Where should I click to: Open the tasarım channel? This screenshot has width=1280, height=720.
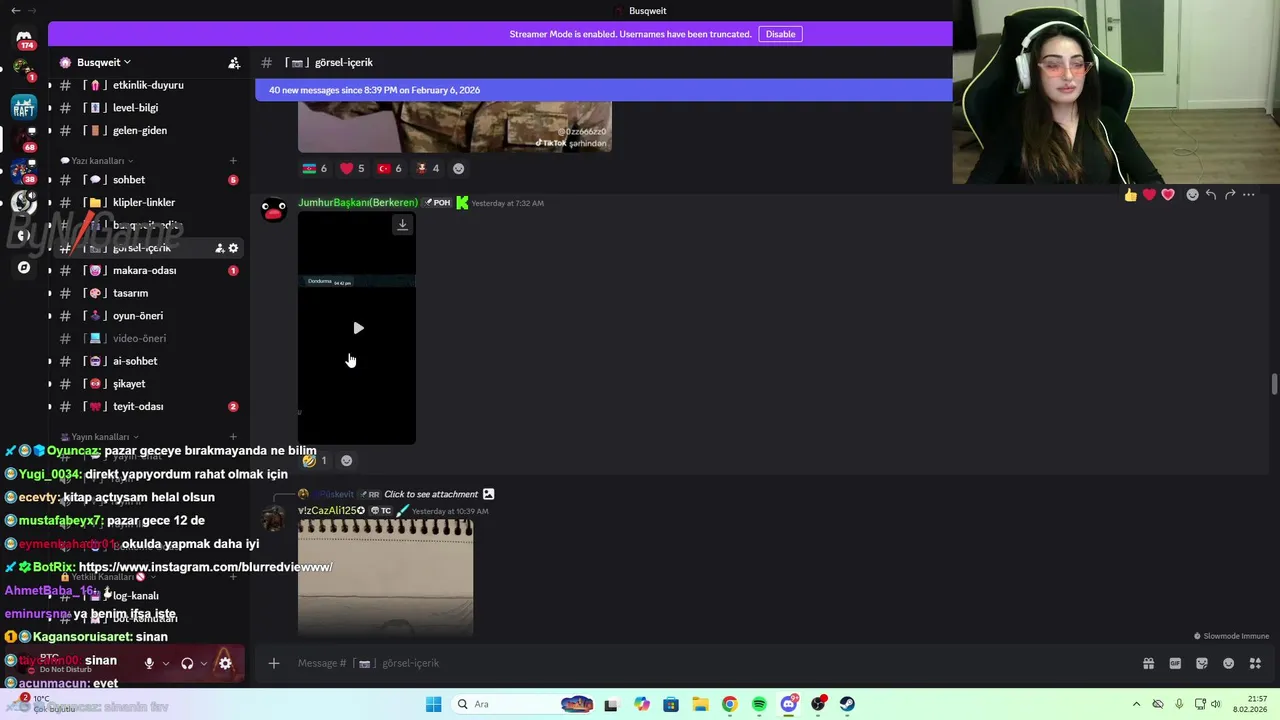click(148, 293)
